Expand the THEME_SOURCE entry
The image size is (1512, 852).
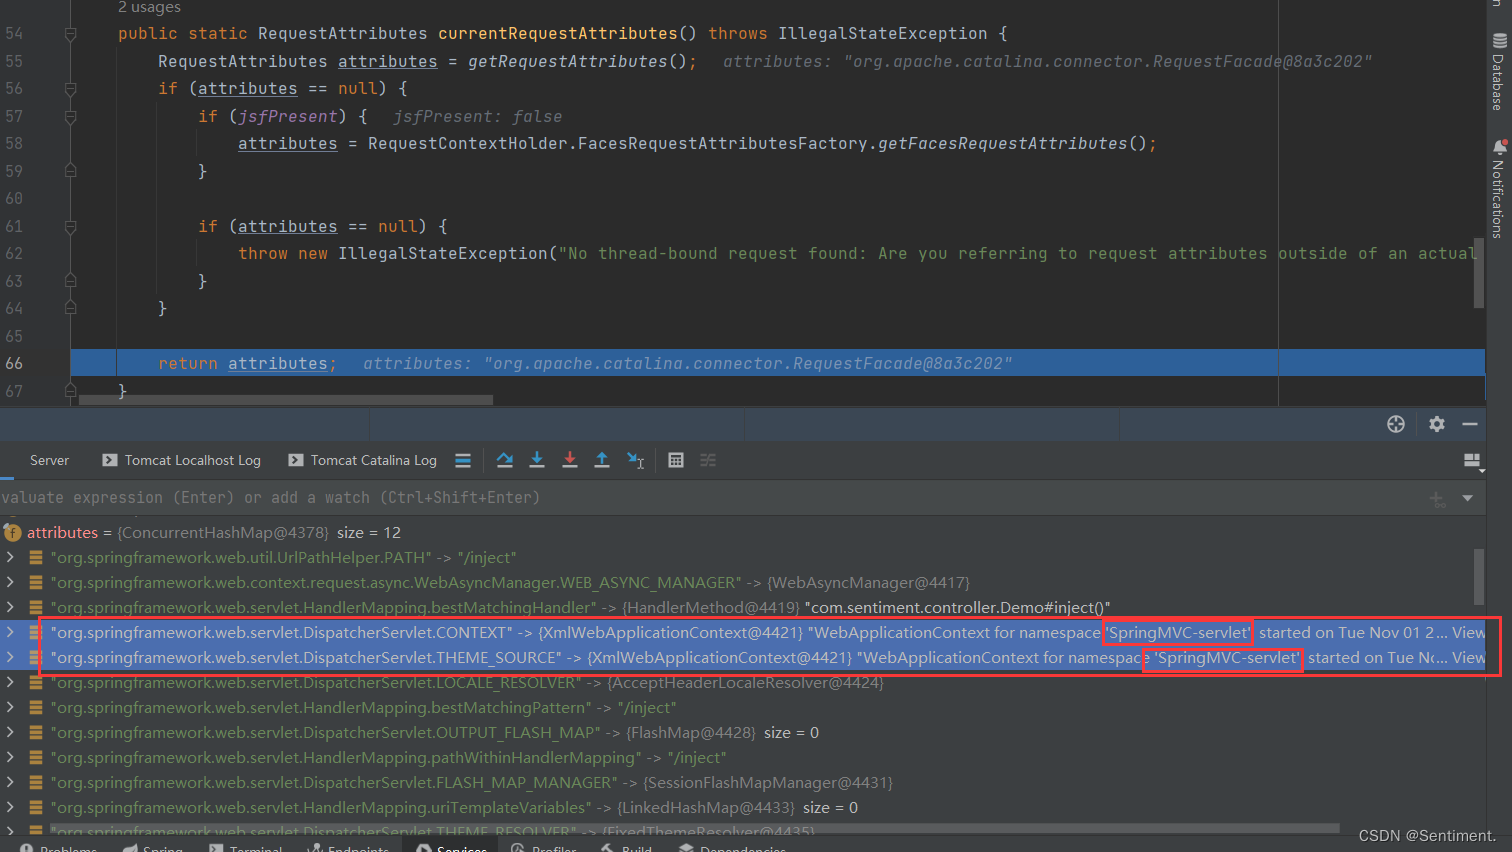10,658
